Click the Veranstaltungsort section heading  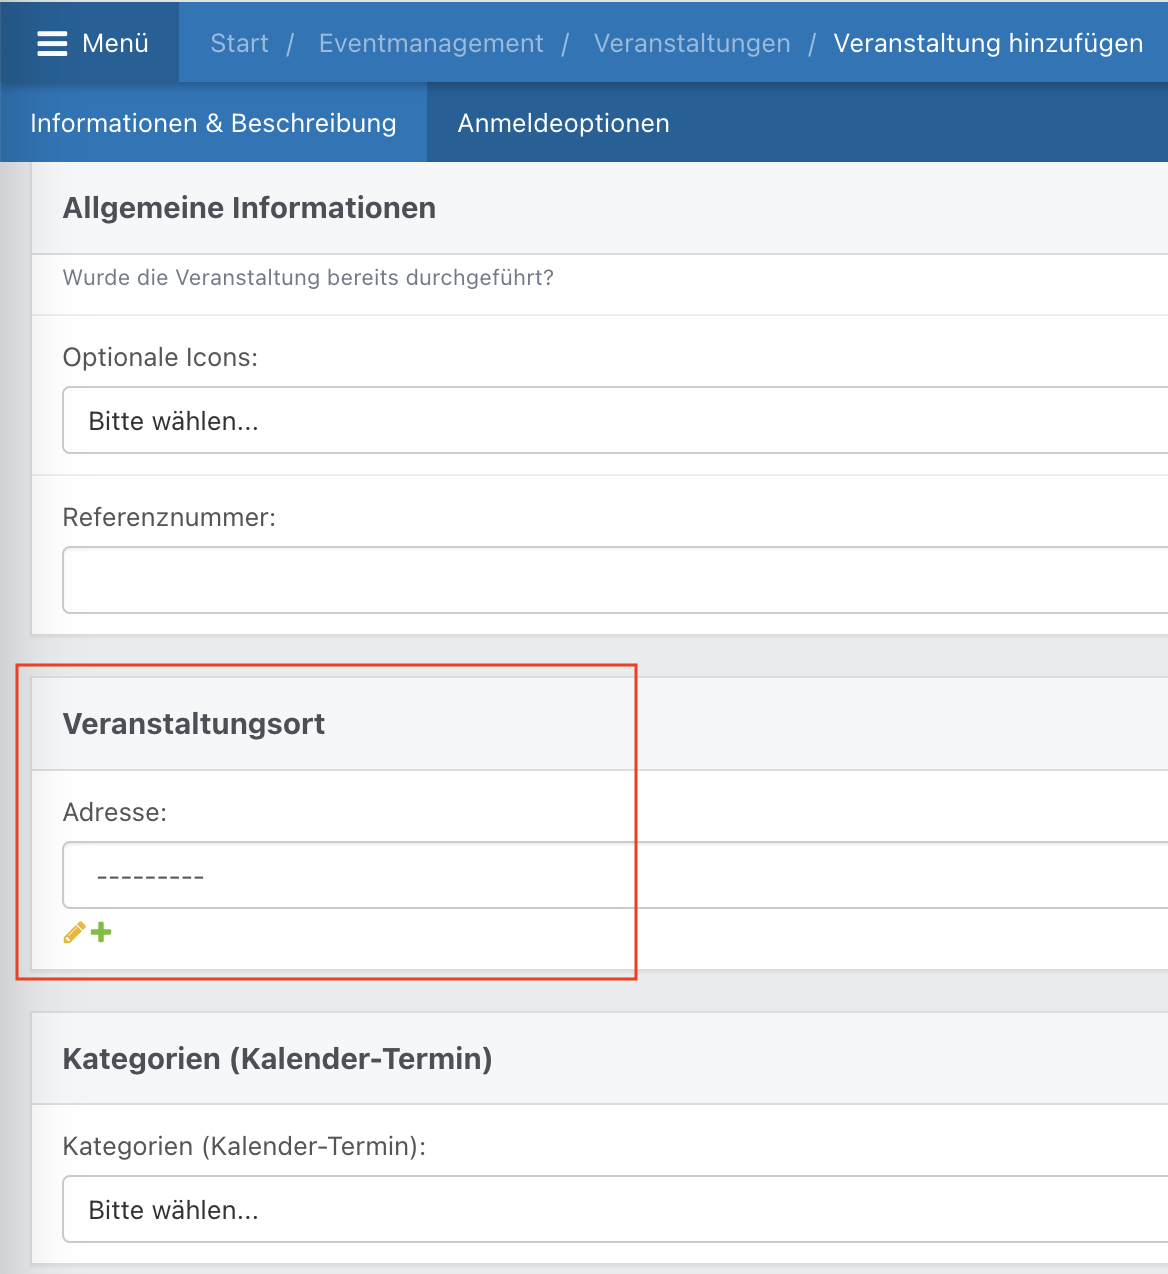pos(194,724)
